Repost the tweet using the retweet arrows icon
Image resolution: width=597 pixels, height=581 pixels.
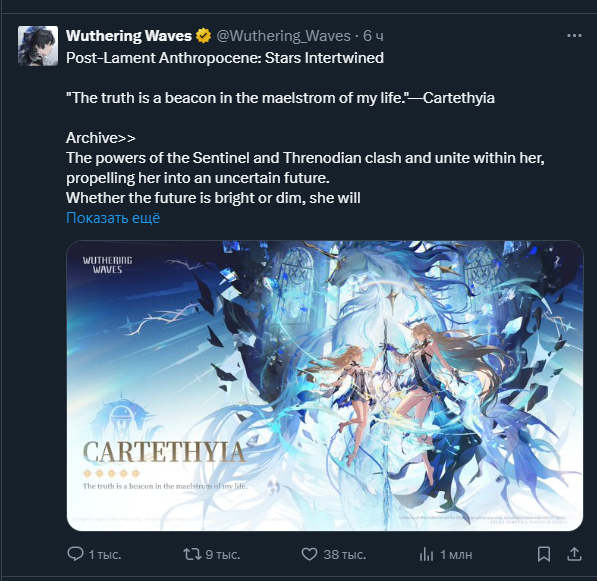coord(192,554)
